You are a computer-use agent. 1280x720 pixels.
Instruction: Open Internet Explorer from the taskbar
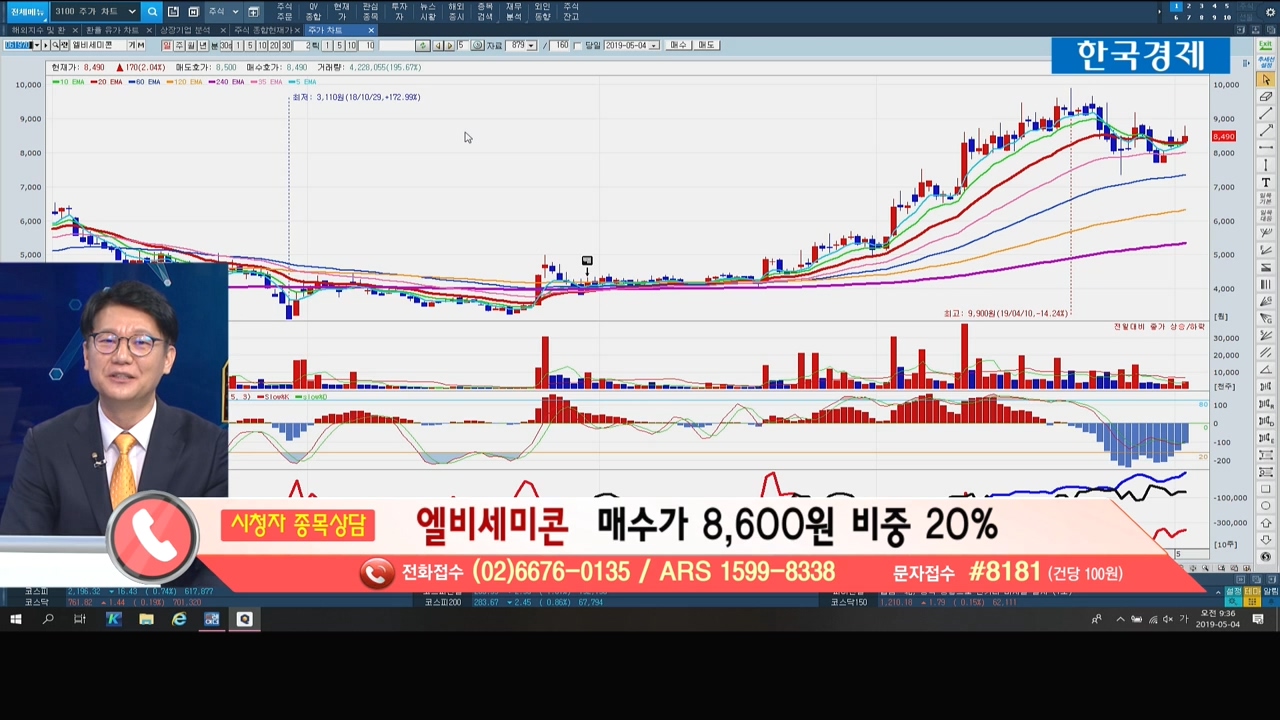click(x=179, y=620)
